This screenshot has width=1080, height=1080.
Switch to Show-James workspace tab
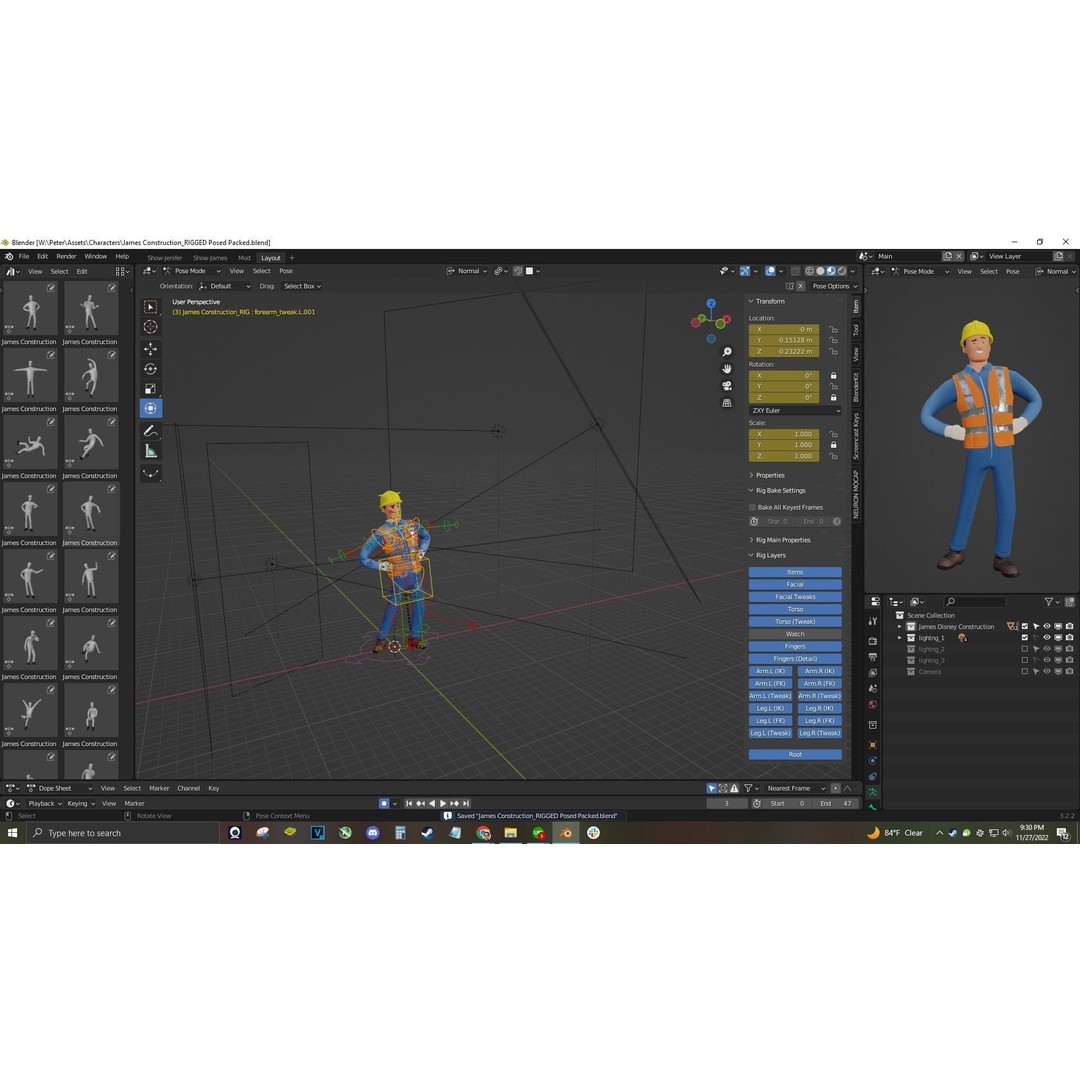point(209,258)
